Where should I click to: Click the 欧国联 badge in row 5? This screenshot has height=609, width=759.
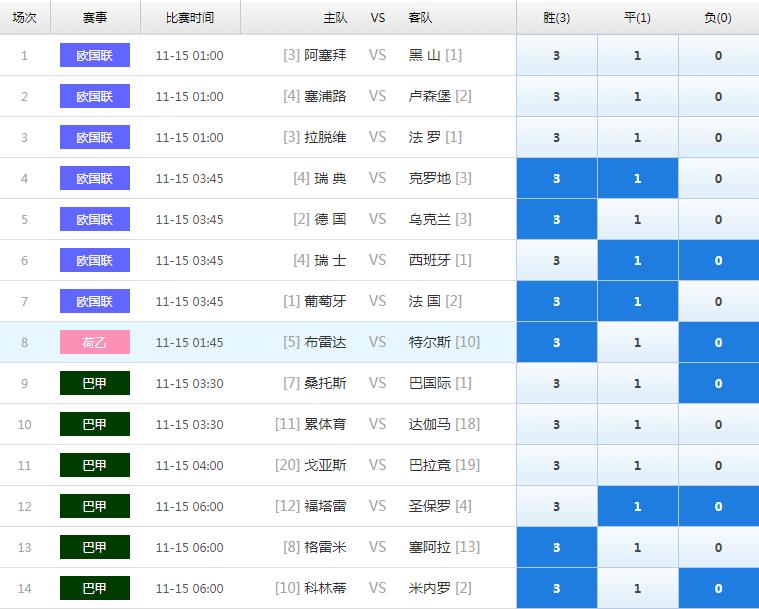tap(95, 219)
